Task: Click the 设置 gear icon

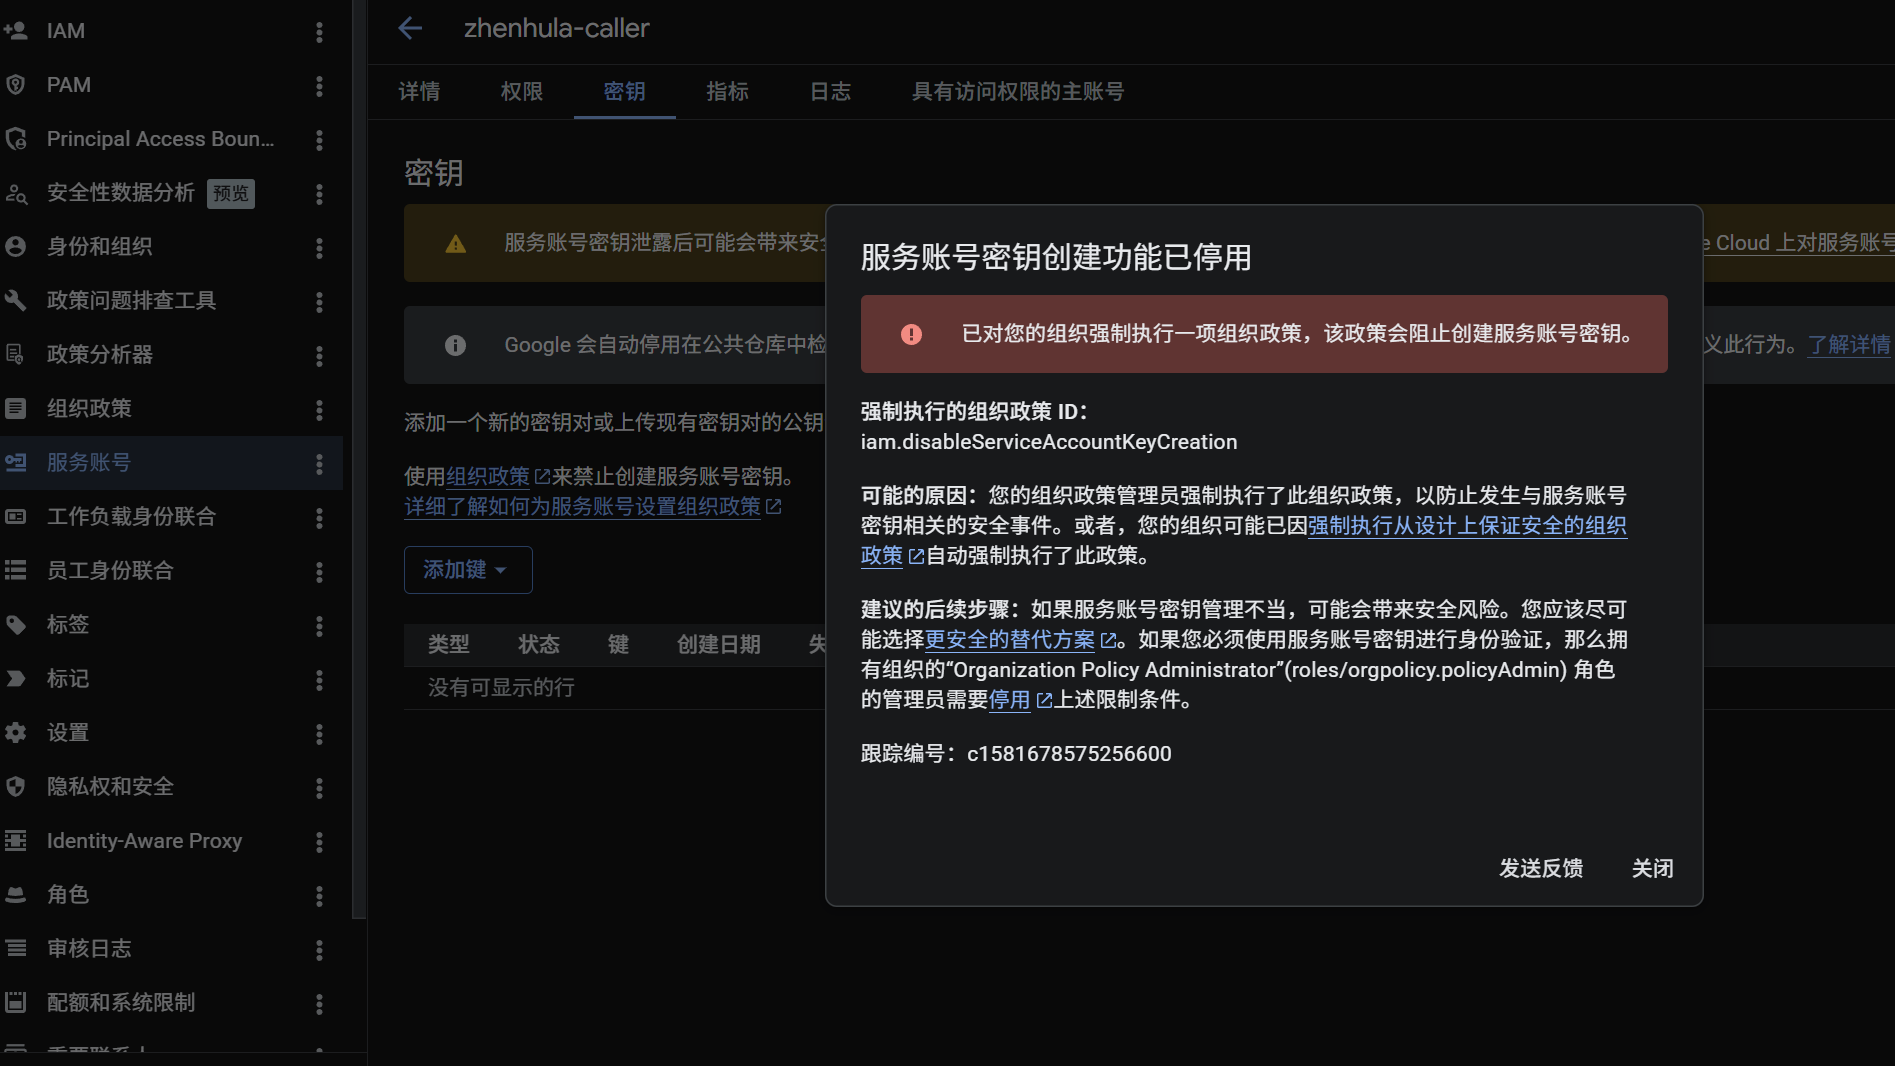Action: (15, 733)
